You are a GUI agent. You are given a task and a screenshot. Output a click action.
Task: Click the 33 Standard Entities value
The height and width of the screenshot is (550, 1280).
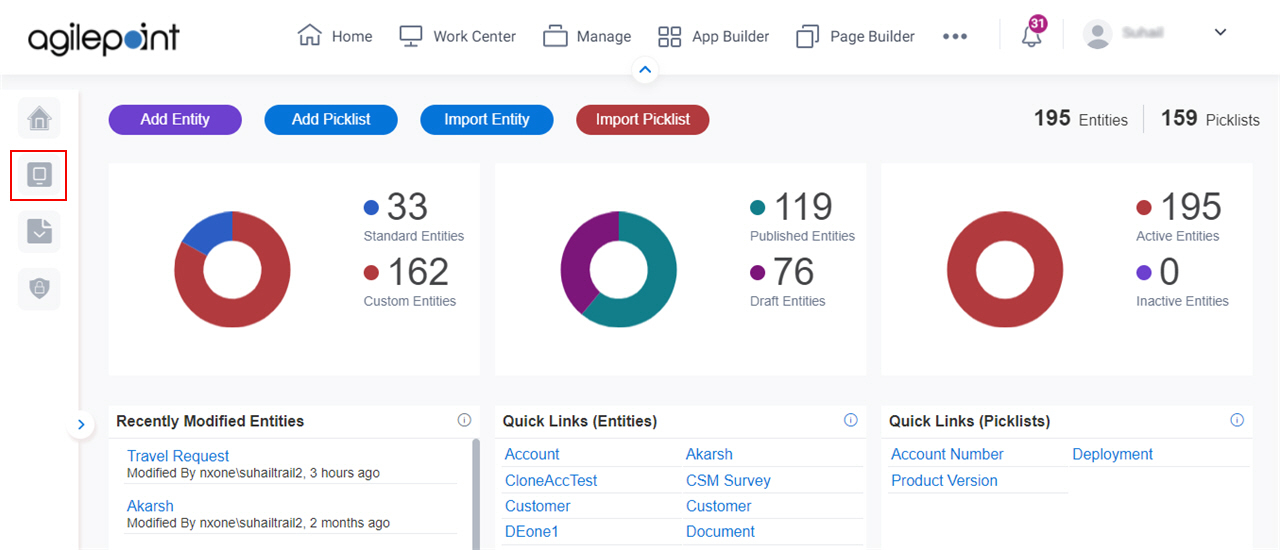[x=407, y=207]
